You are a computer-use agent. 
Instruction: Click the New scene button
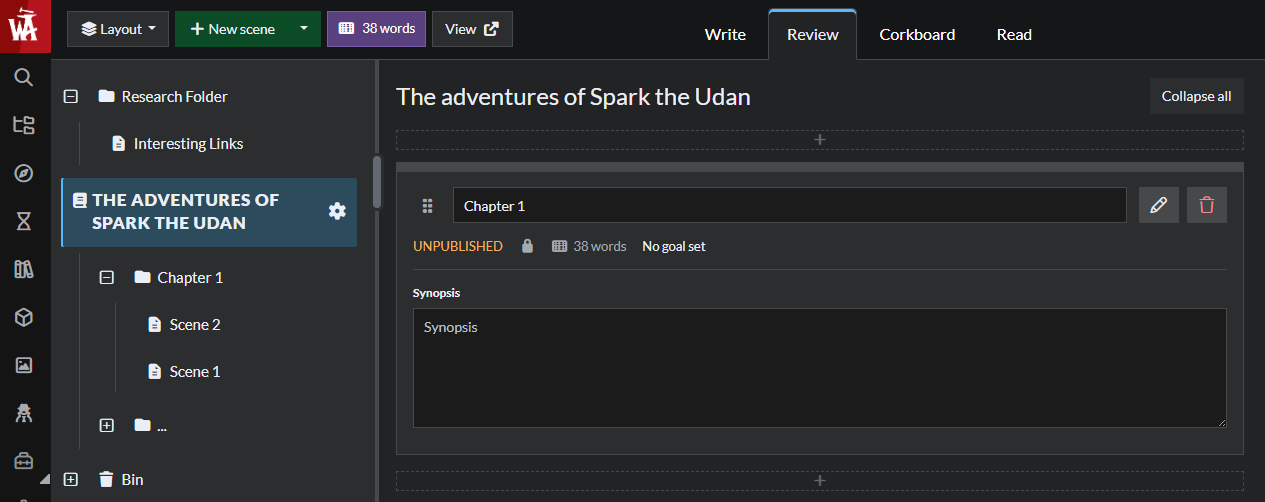[232, 29]
